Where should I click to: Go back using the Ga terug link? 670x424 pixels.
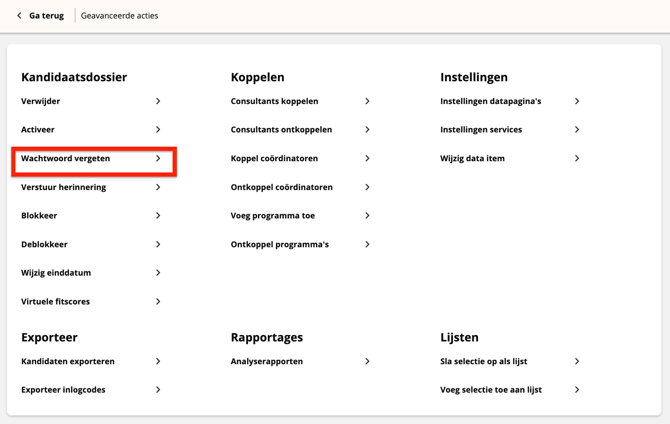point(46,16)
